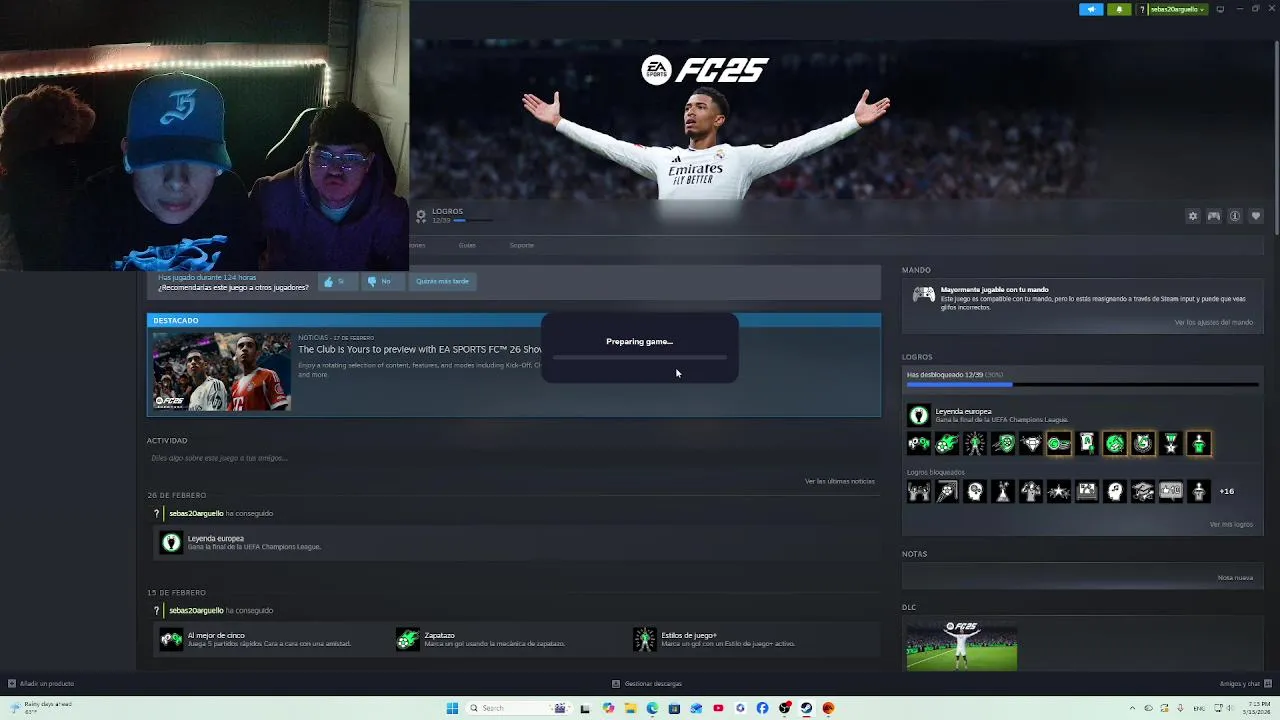Click first unlocked achievement with controllers icon
The width and height of the screenshot is (1280, 720).
[x=918, y=444]
